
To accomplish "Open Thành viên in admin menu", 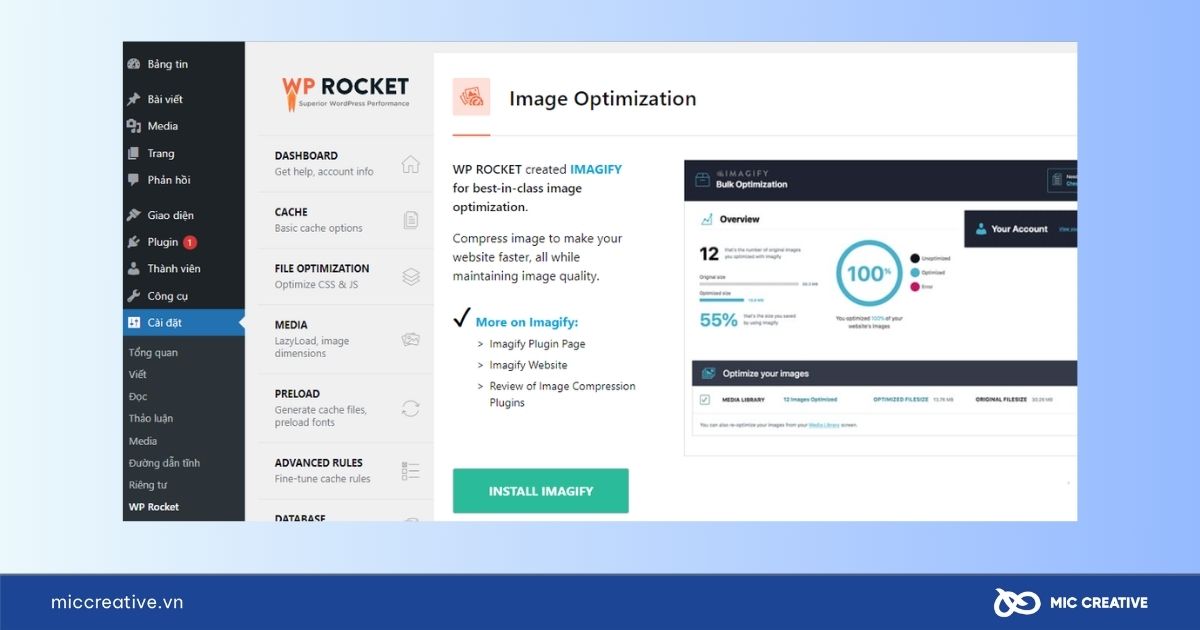I will point(174,269).
